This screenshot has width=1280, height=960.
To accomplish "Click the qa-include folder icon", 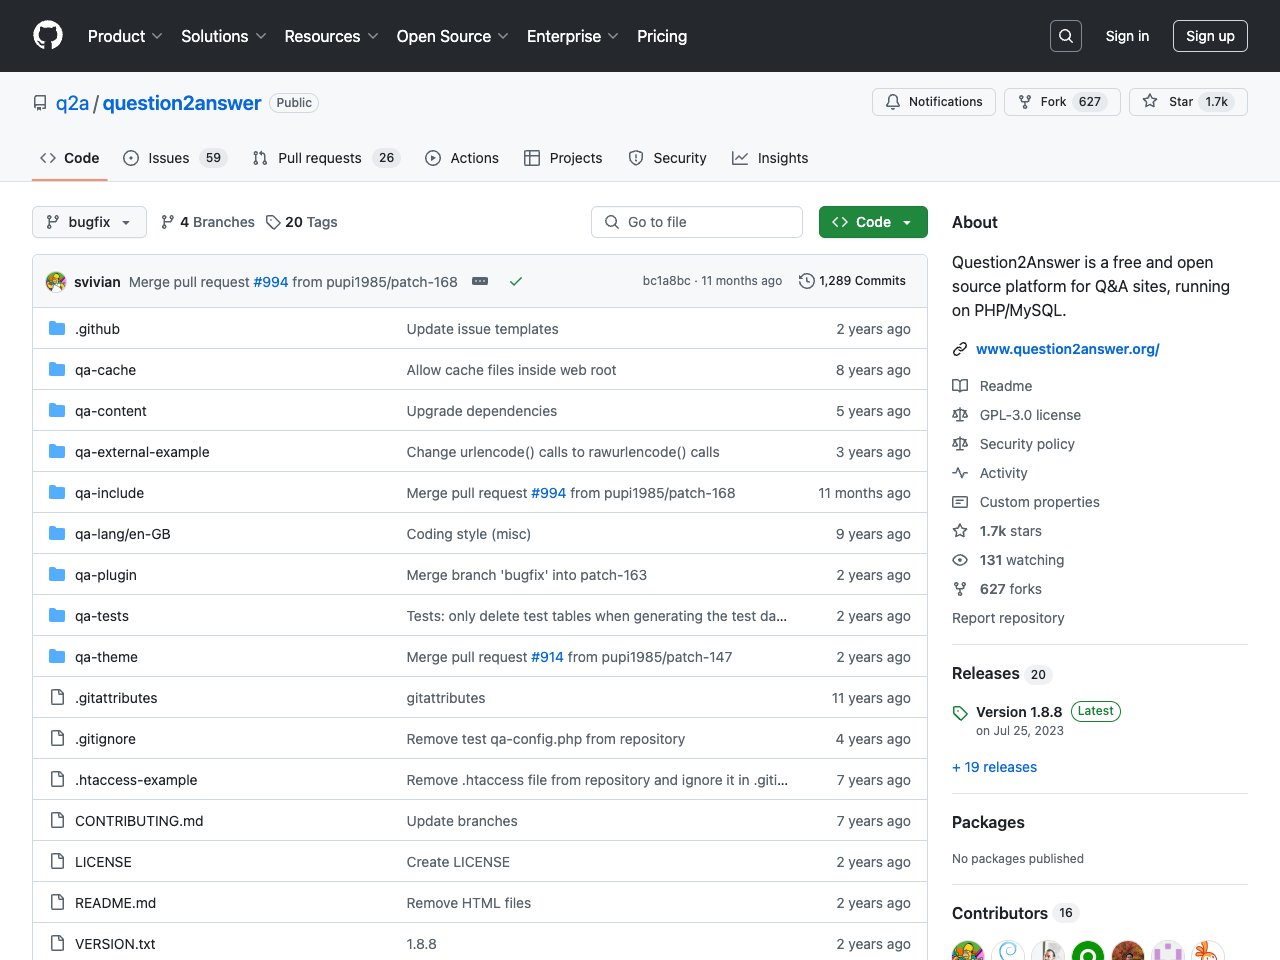I will pos(57,492).
